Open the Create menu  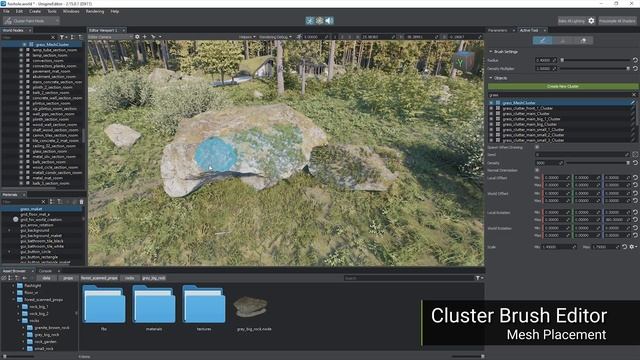click(x=35, y=11)
